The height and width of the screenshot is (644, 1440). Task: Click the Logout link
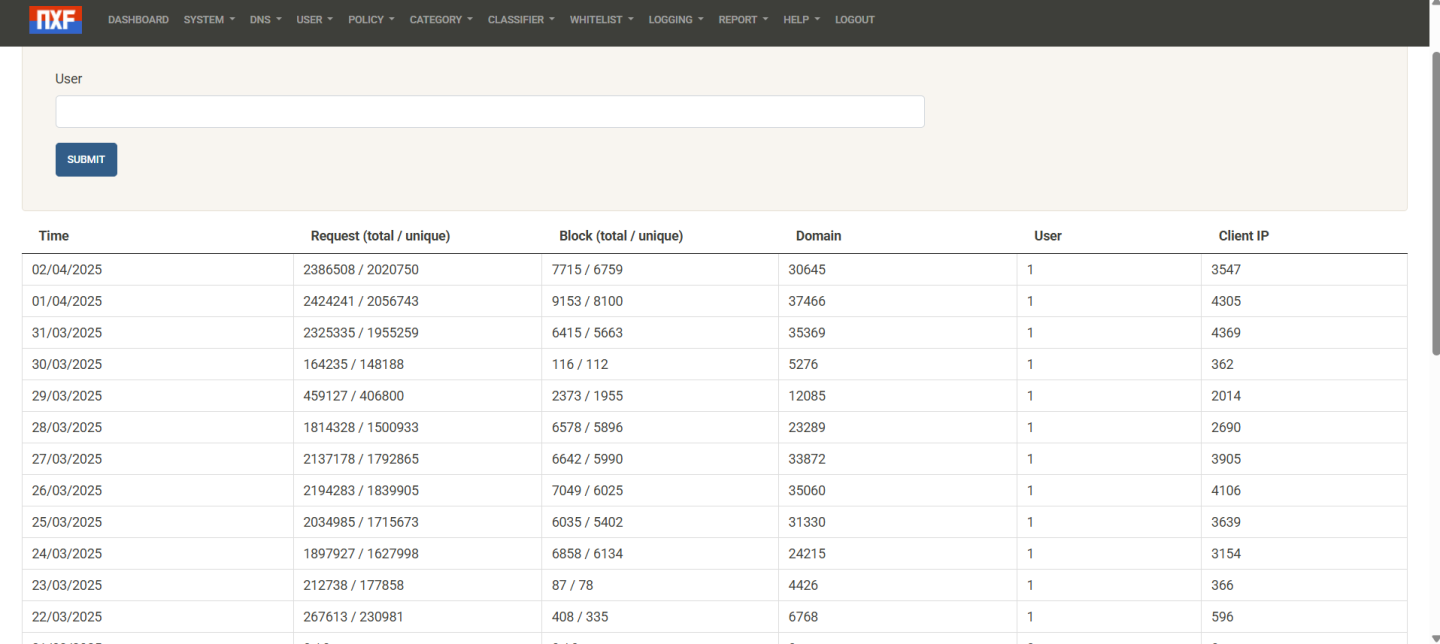854,20
